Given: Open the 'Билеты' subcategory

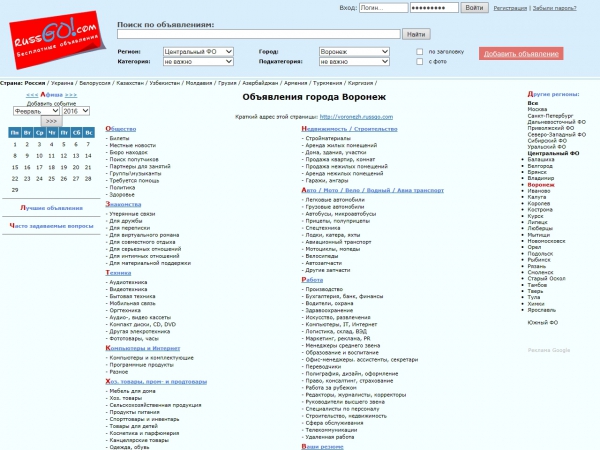Looking at the screenshot, I should (119, 138).
